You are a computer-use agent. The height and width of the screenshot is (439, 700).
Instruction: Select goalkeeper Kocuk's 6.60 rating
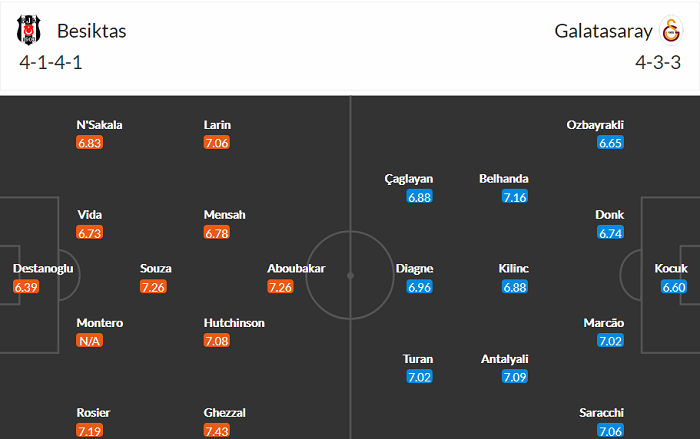pos(674,287)
